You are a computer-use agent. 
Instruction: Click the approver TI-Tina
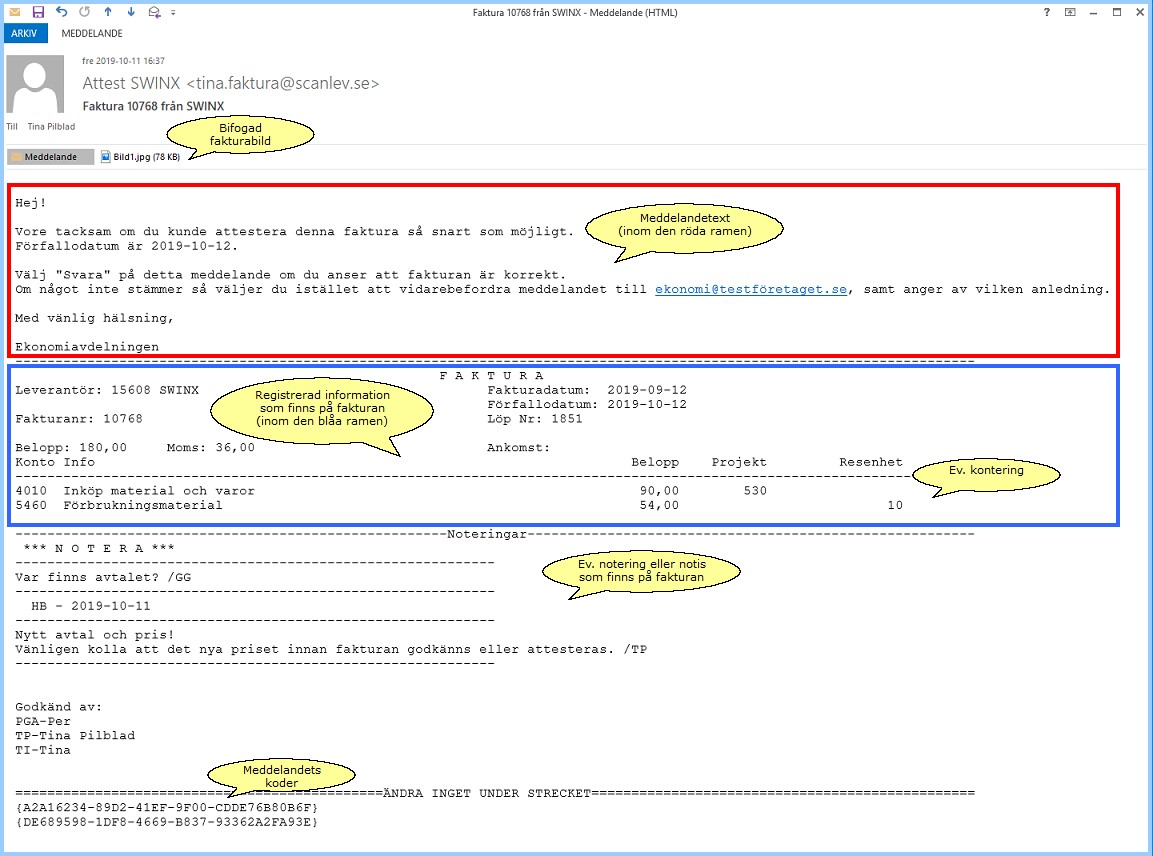pos(43,750)
